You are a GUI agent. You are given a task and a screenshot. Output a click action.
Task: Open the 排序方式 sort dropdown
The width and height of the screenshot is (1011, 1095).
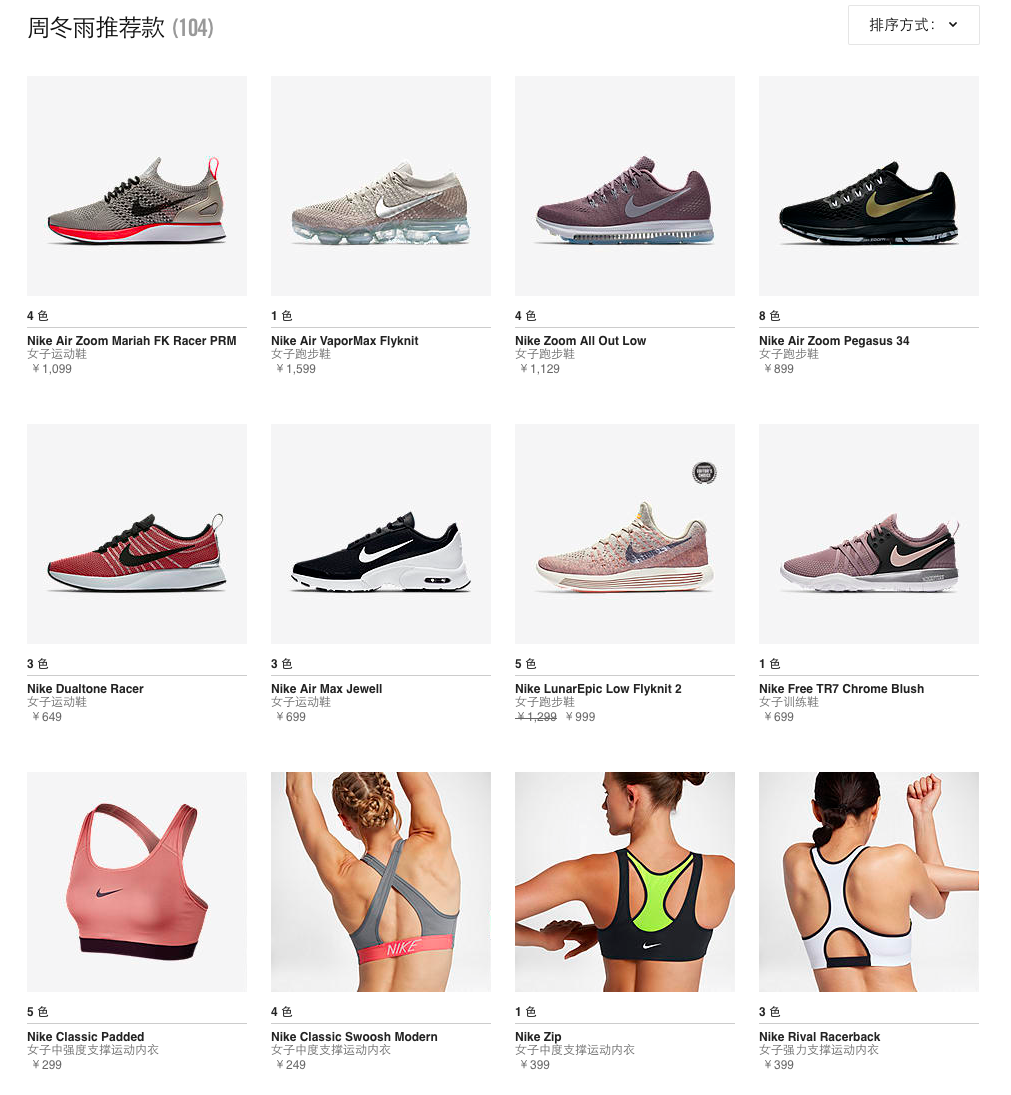coord(913,25)
